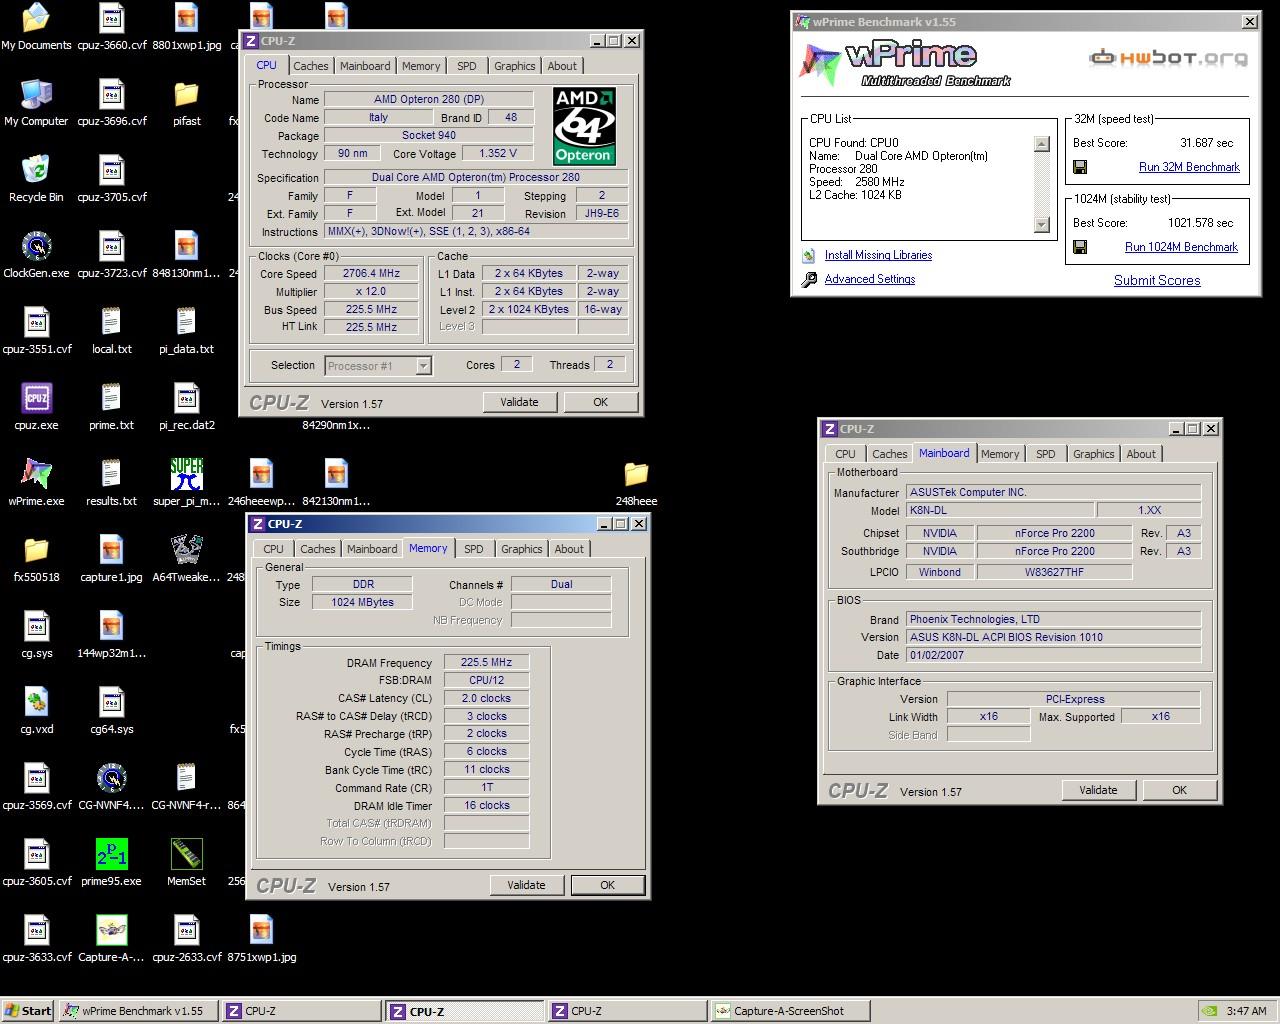Open the Memory tab in Mainboard CPU-Z window
This screenshot has height=1024, width=1280.
coord(1000,454)
